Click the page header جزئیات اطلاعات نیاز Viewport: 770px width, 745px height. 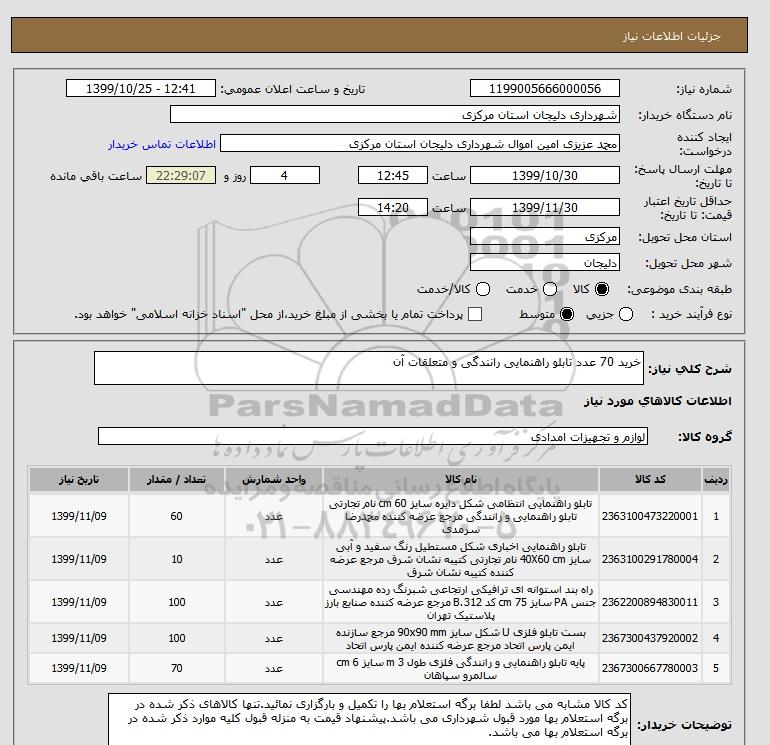(671, 36)
